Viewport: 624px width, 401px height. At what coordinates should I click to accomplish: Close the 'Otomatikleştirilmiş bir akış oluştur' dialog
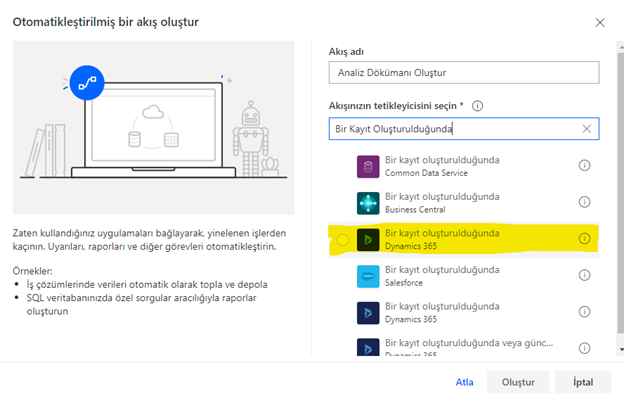click(x=600, y=23)
